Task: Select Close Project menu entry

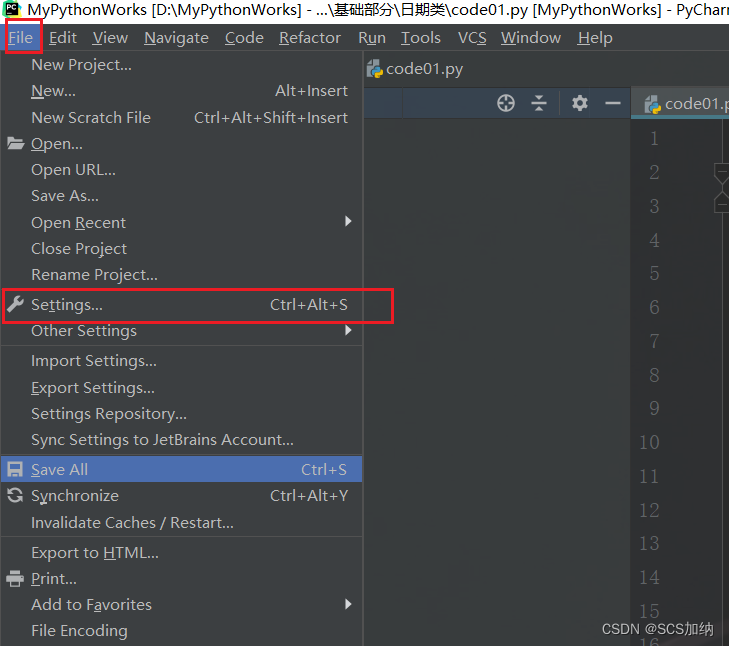Action: (182, 249)
